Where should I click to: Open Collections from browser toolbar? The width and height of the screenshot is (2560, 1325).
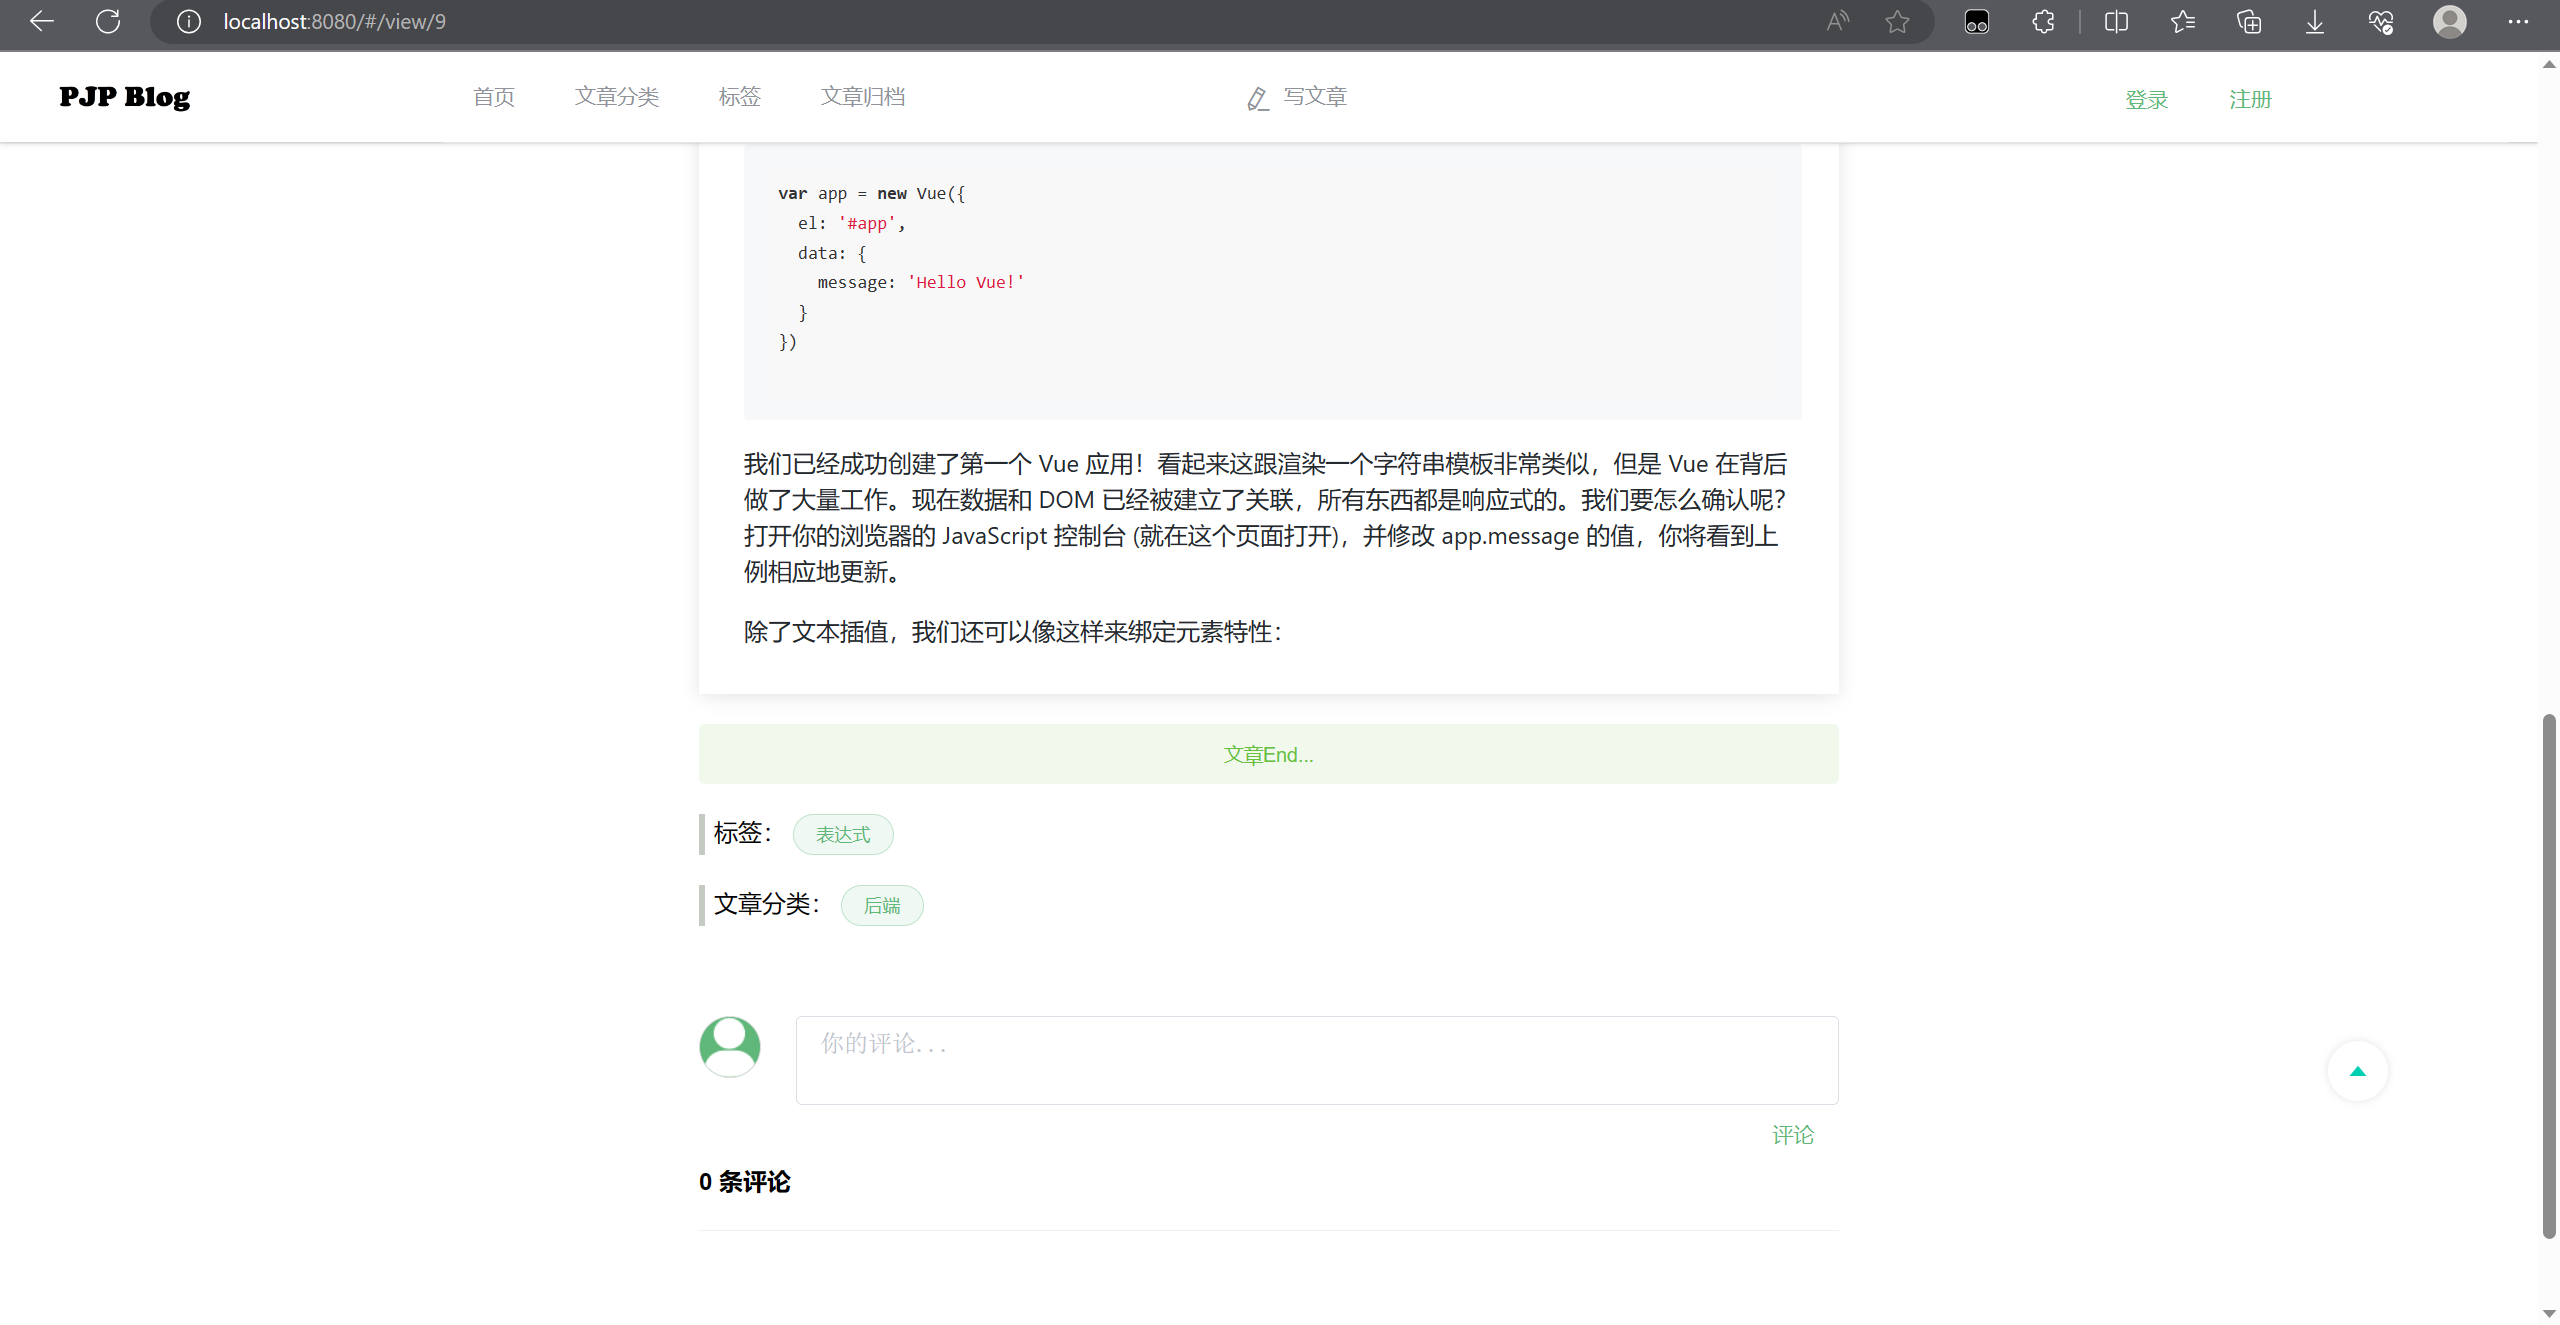pyautogui.click(x=2250, y=21)
